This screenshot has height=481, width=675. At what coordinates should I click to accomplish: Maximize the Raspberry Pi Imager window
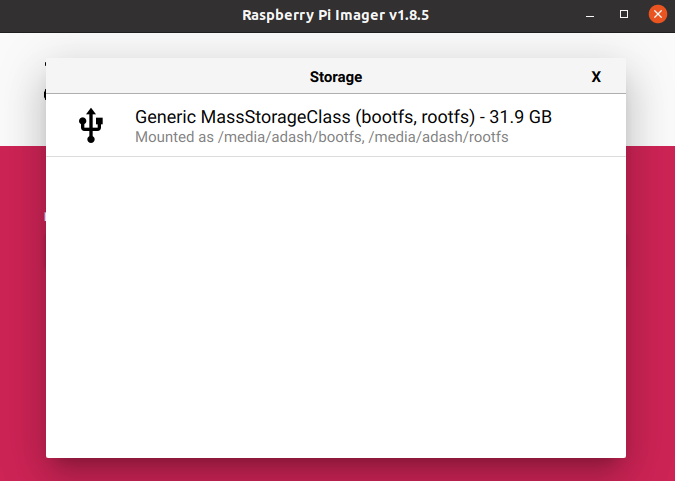624,15
